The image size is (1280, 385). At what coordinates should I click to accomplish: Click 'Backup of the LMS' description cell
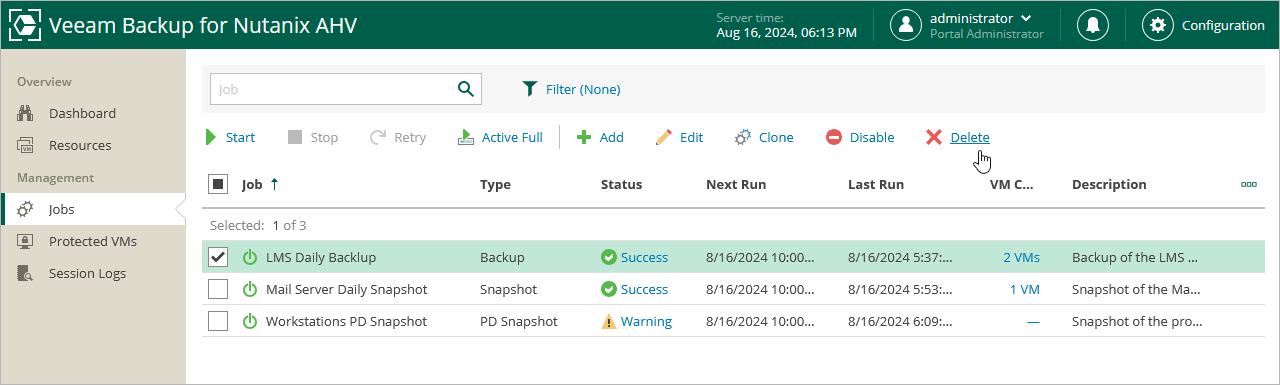[1134, 257]
